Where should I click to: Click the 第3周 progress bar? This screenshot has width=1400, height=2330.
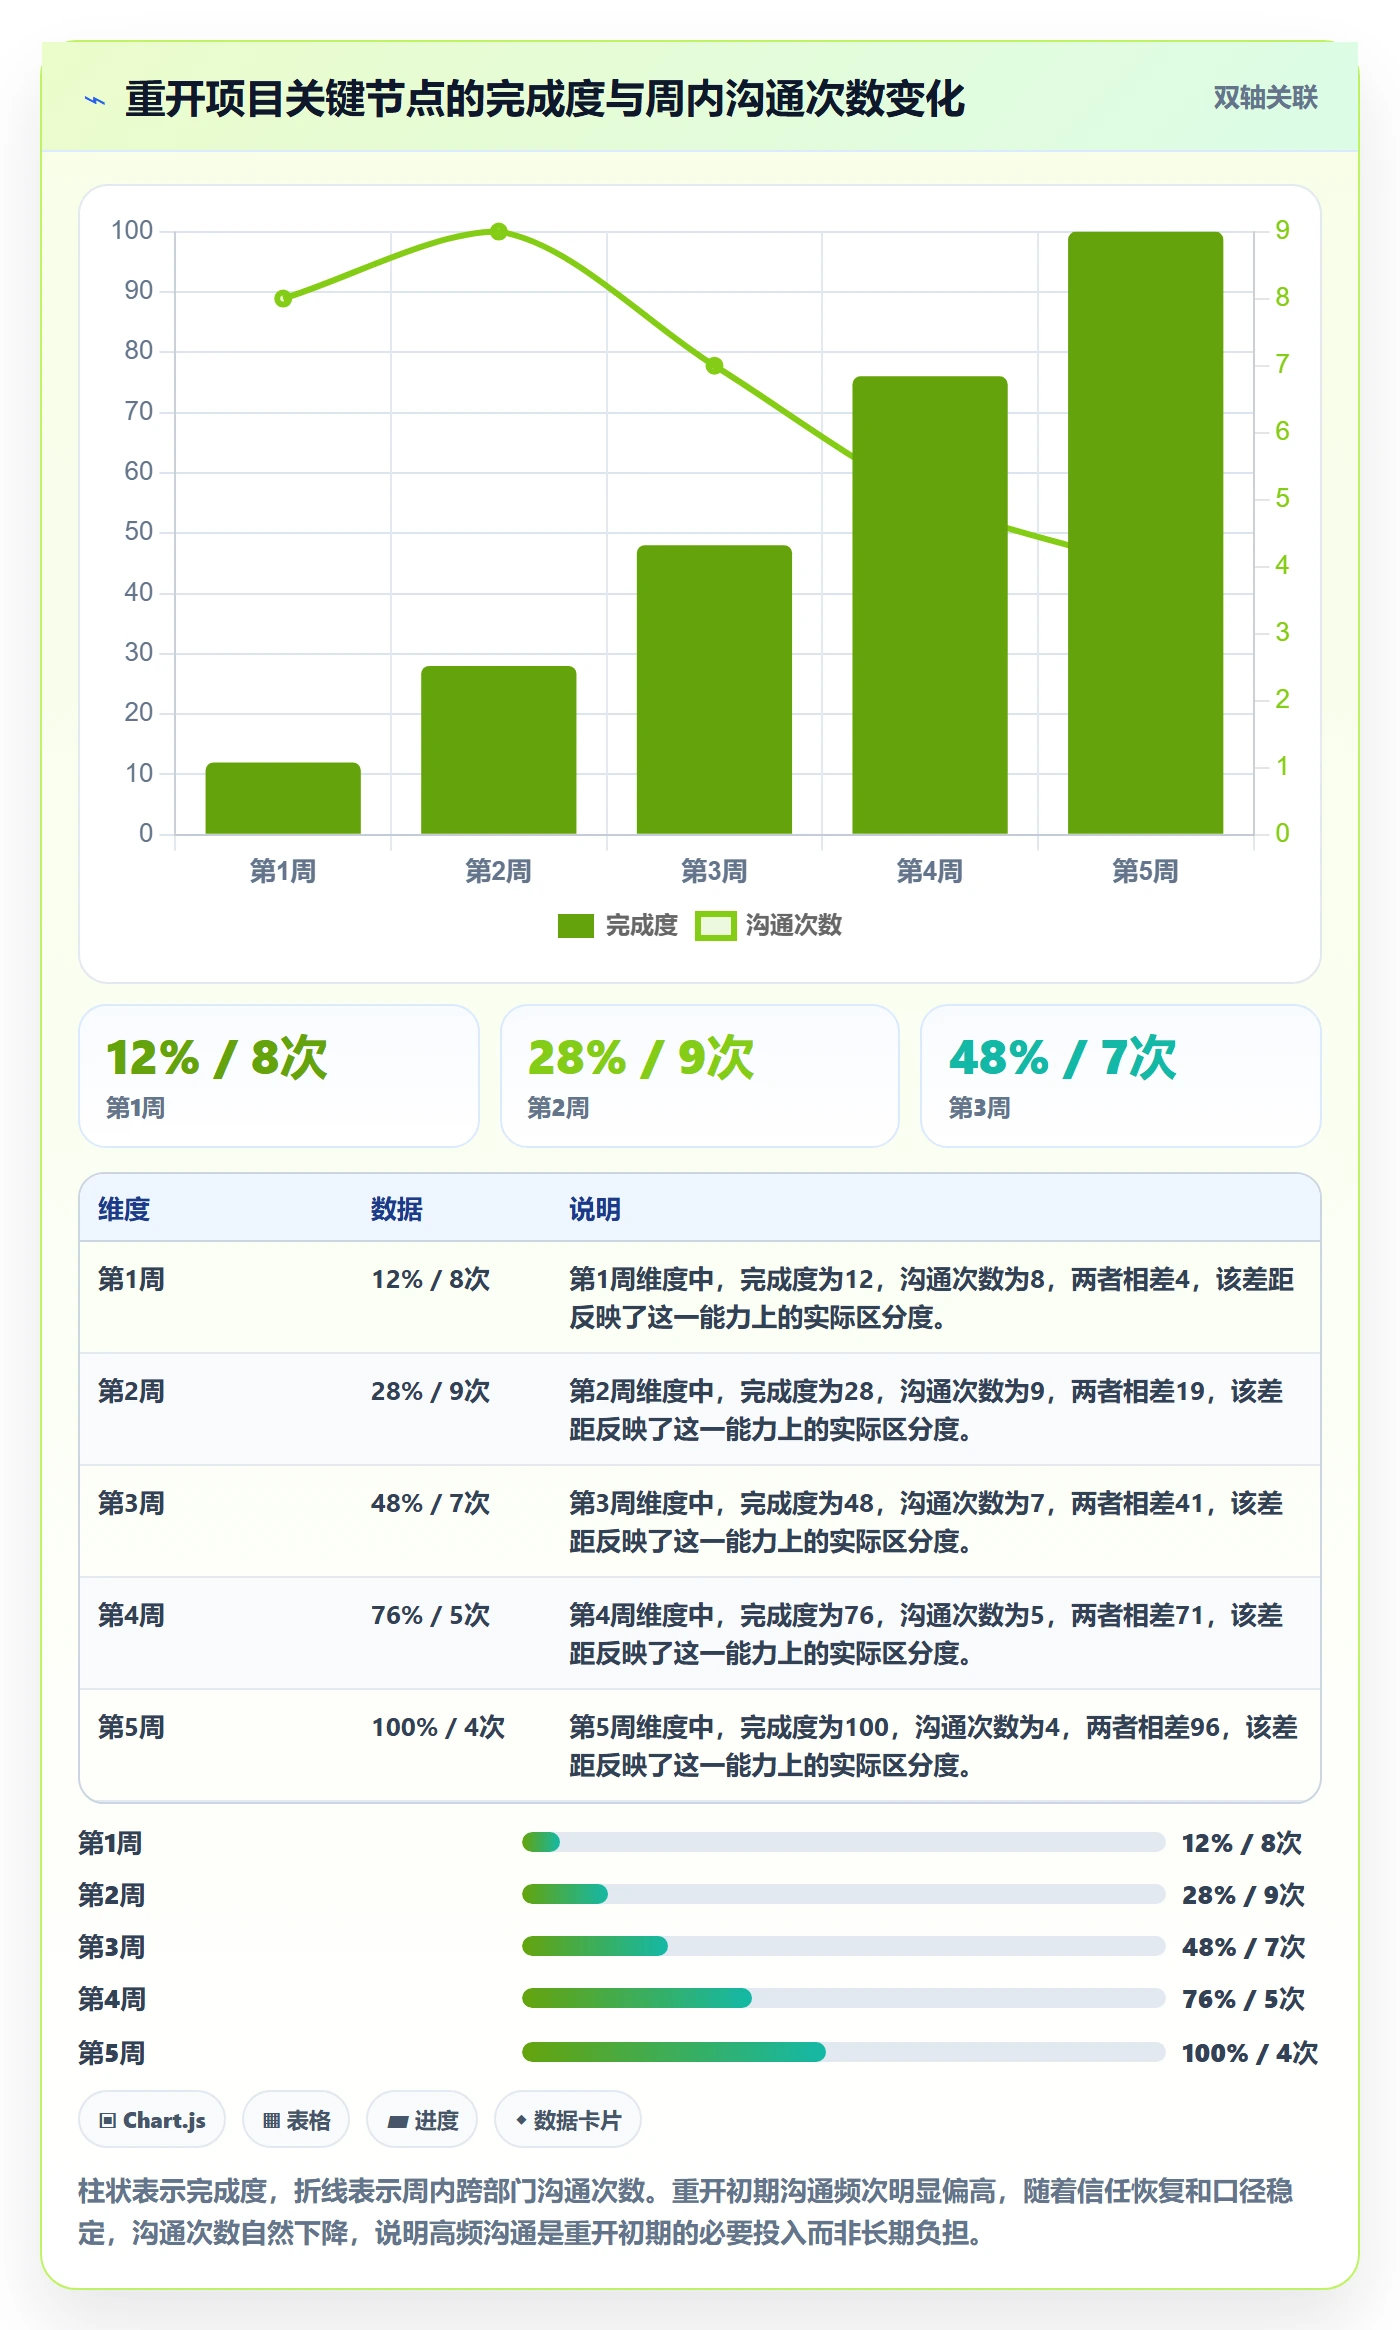843,1946
